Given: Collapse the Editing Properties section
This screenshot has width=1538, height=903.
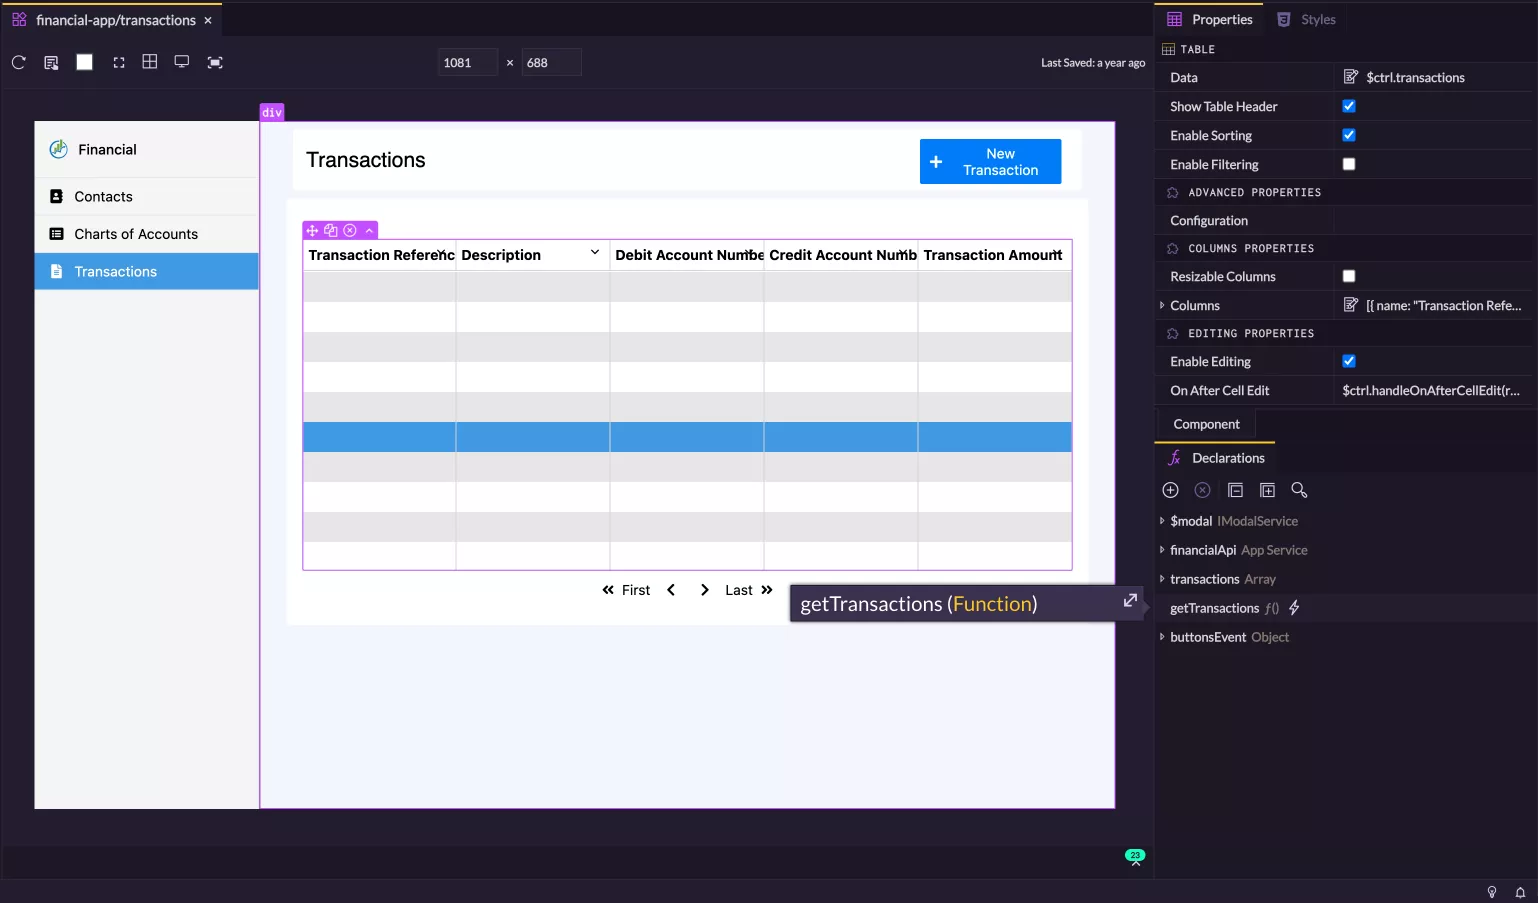Looking at the screenshot, I should point(1173,333).
